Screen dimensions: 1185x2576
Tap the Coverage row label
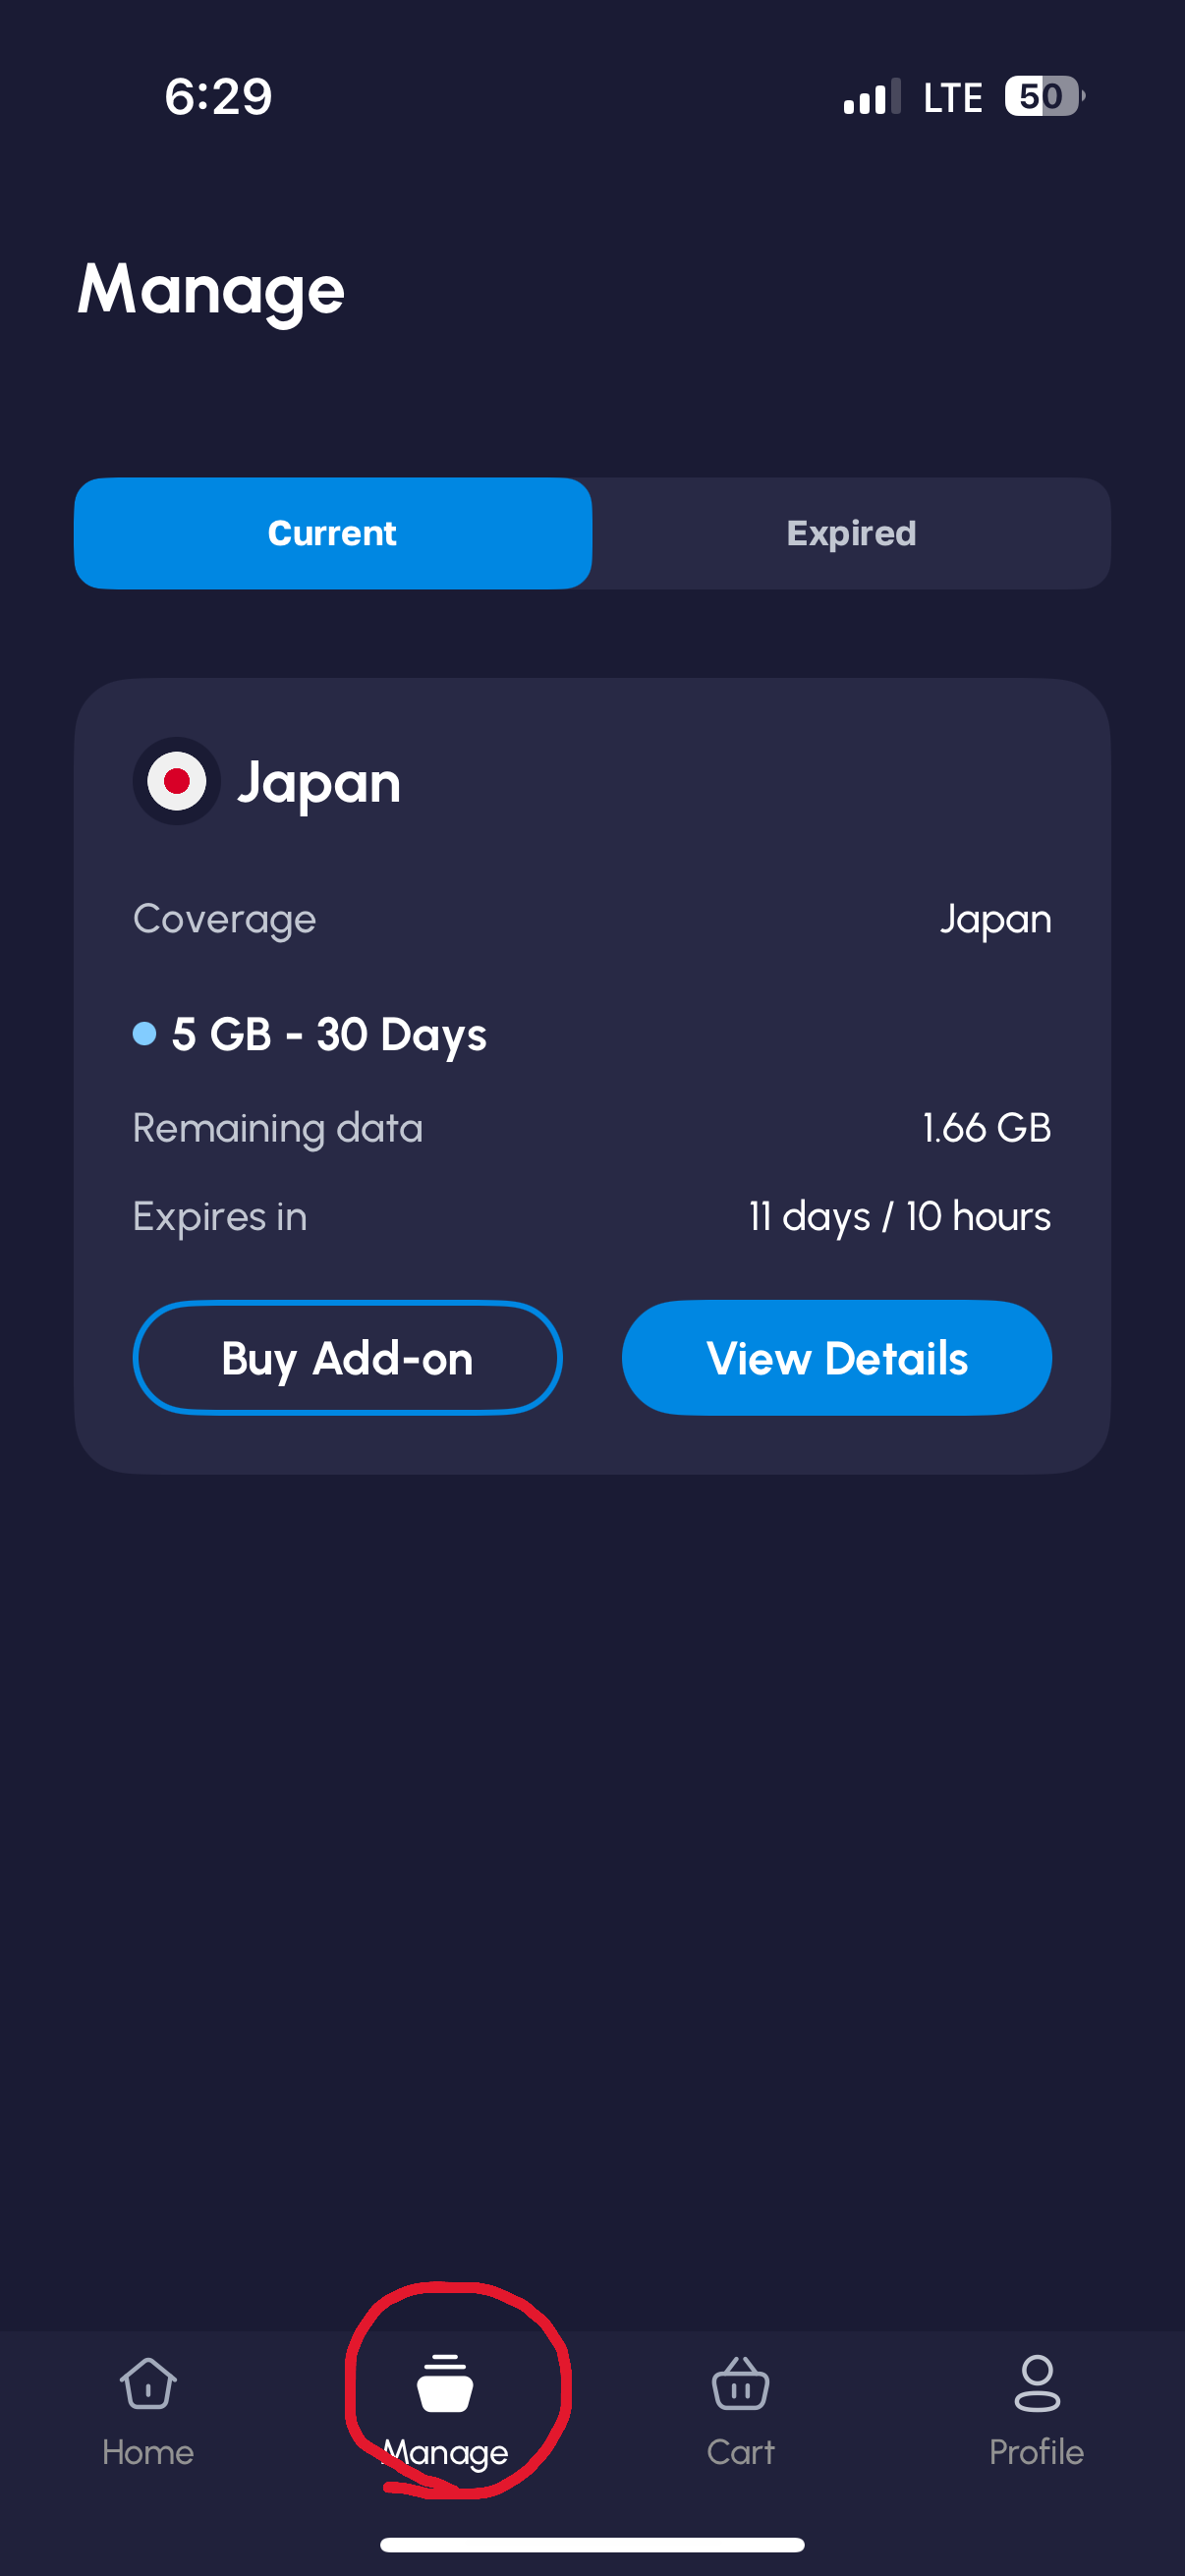point(224,919)
